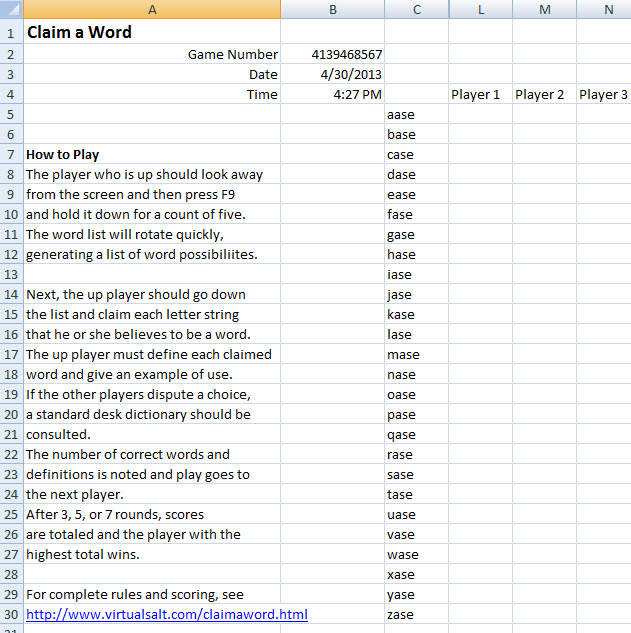Select the 'Game Number' label cell

click(152, 54)
